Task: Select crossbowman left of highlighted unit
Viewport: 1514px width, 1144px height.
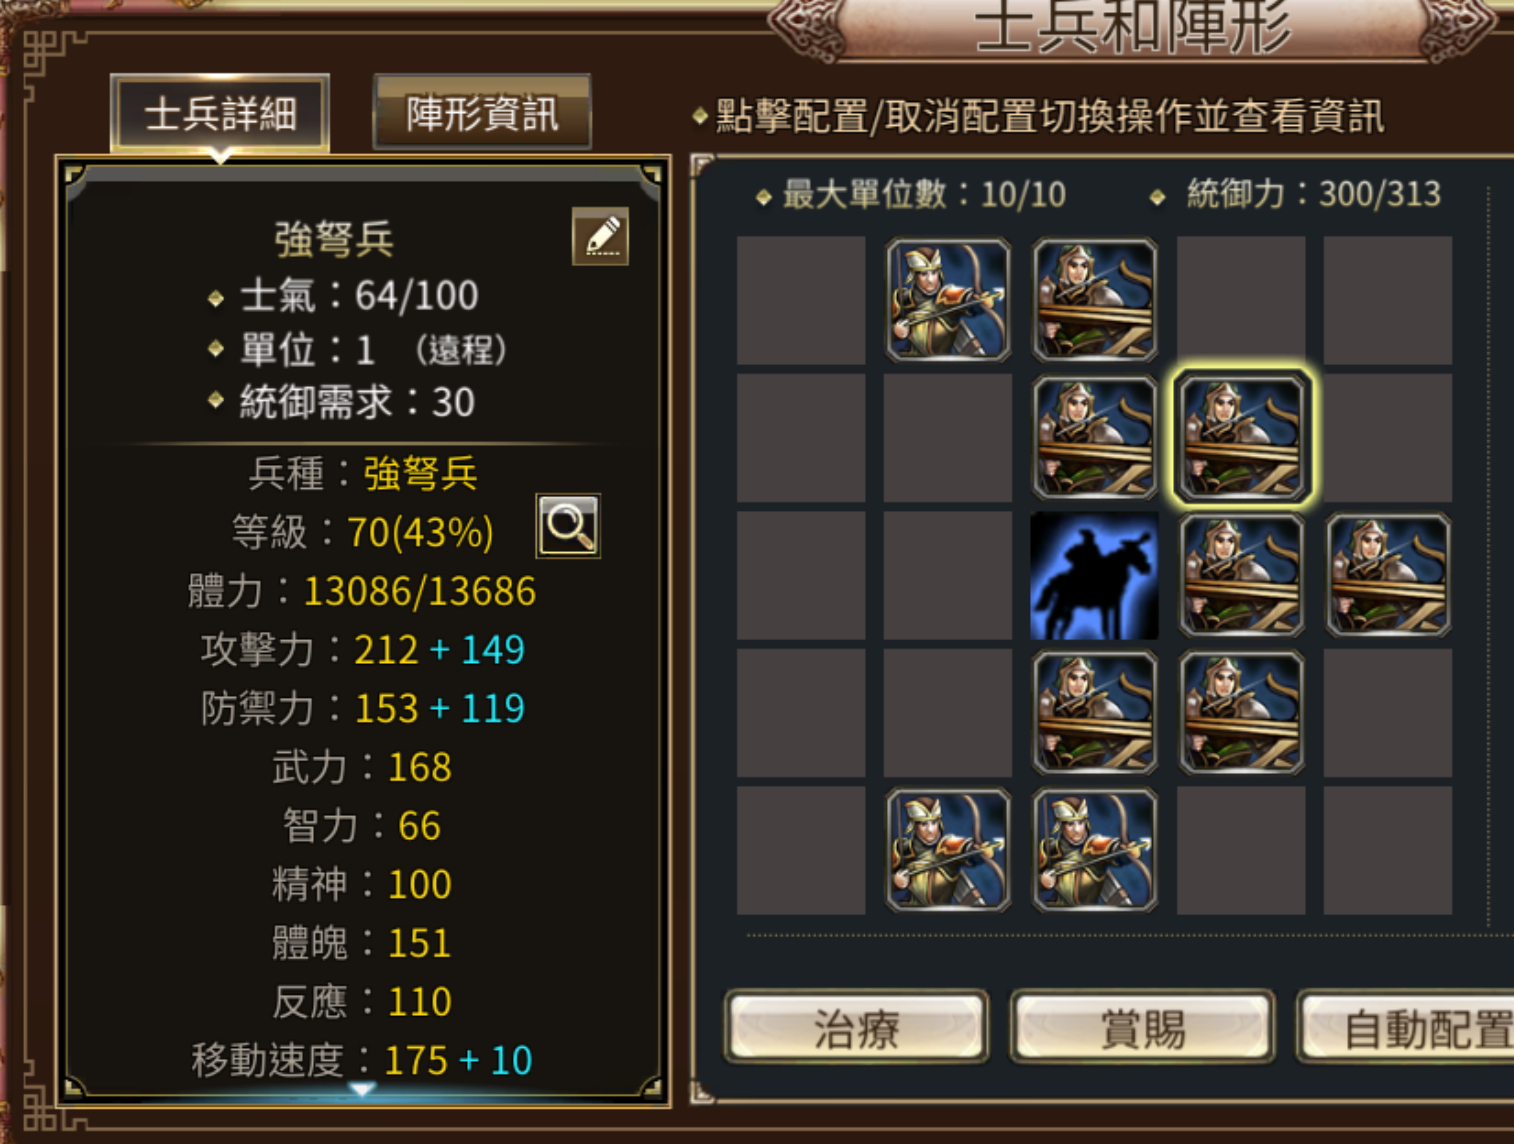Action: tap(1094, 437)
